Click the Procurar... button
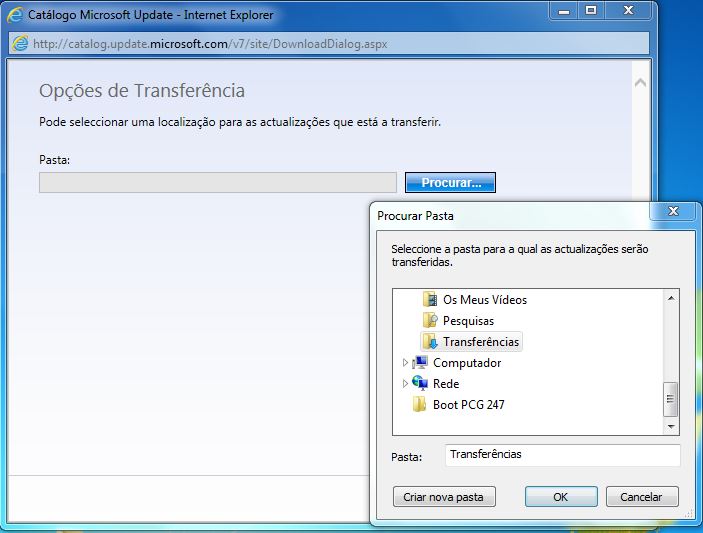The width and height of the screenshot is (703, 533). [450, 182]
